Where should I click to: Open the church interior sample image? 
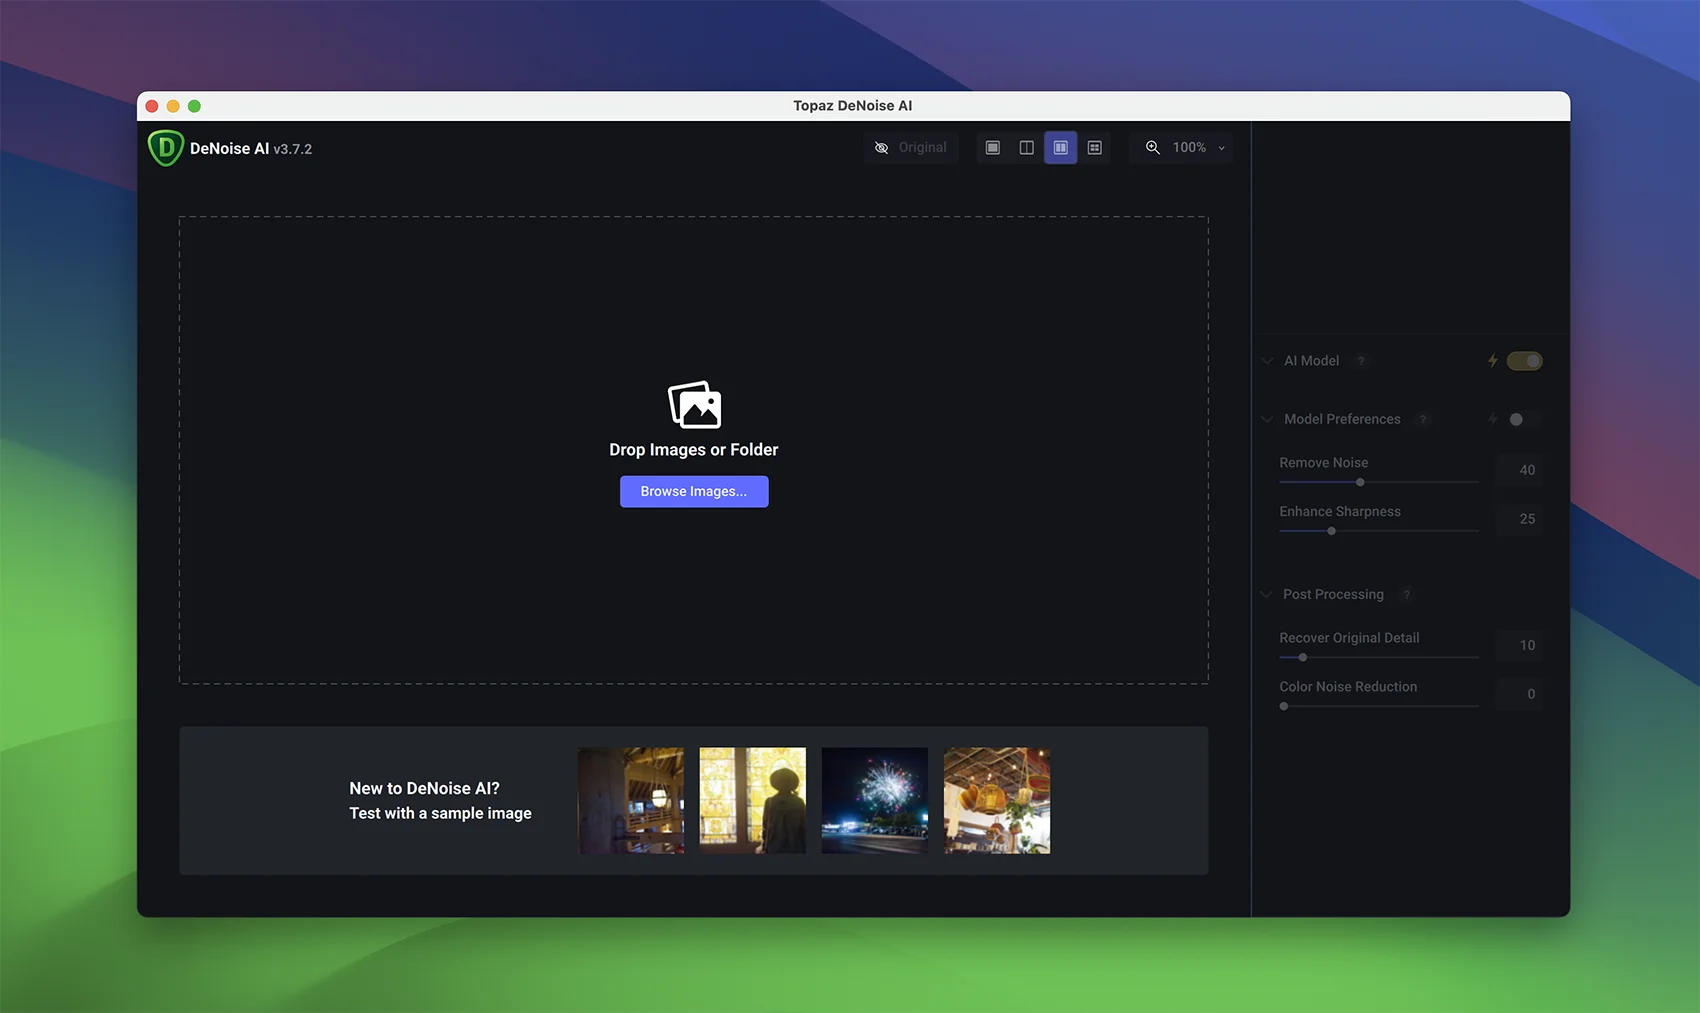pos(631,801)
